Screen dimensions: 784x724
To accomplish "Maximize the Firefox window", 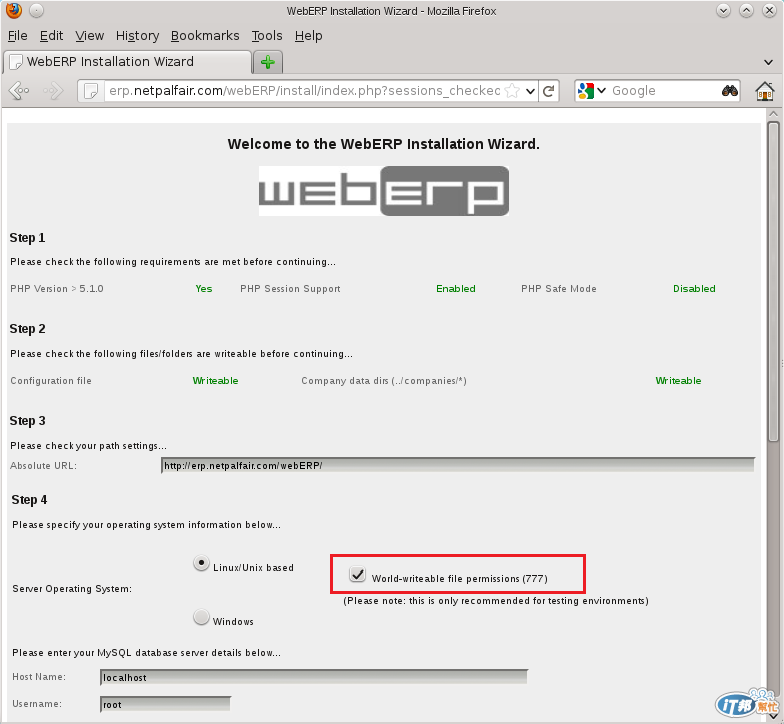I will (746, 10).
